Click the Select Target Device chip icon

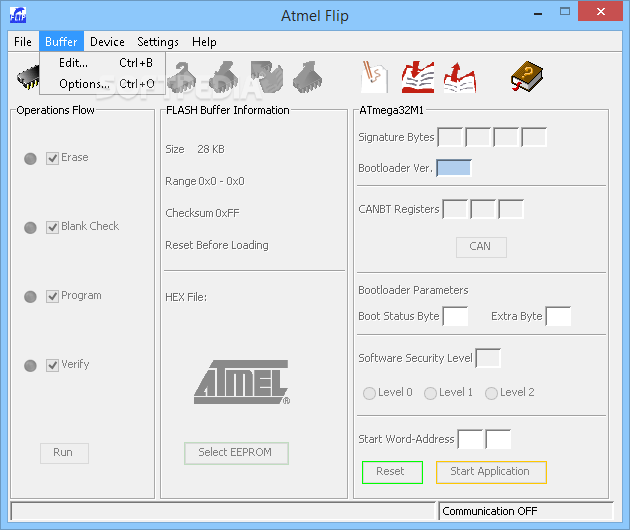[x=28, y=77]
